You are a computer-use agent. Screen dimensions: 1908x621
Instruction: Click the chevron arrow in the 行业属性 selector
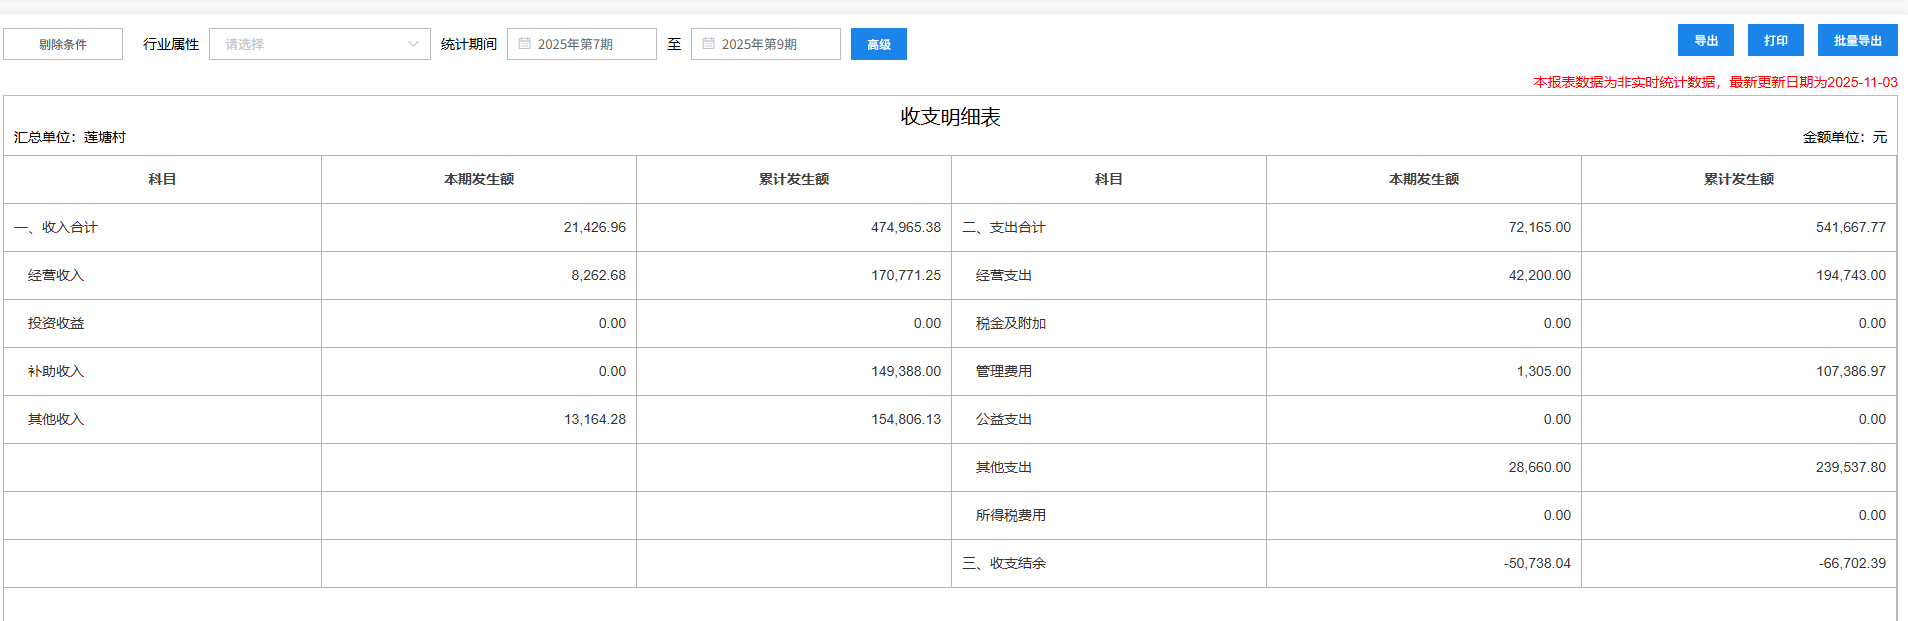pyautogui.click(x=413, y=44)
